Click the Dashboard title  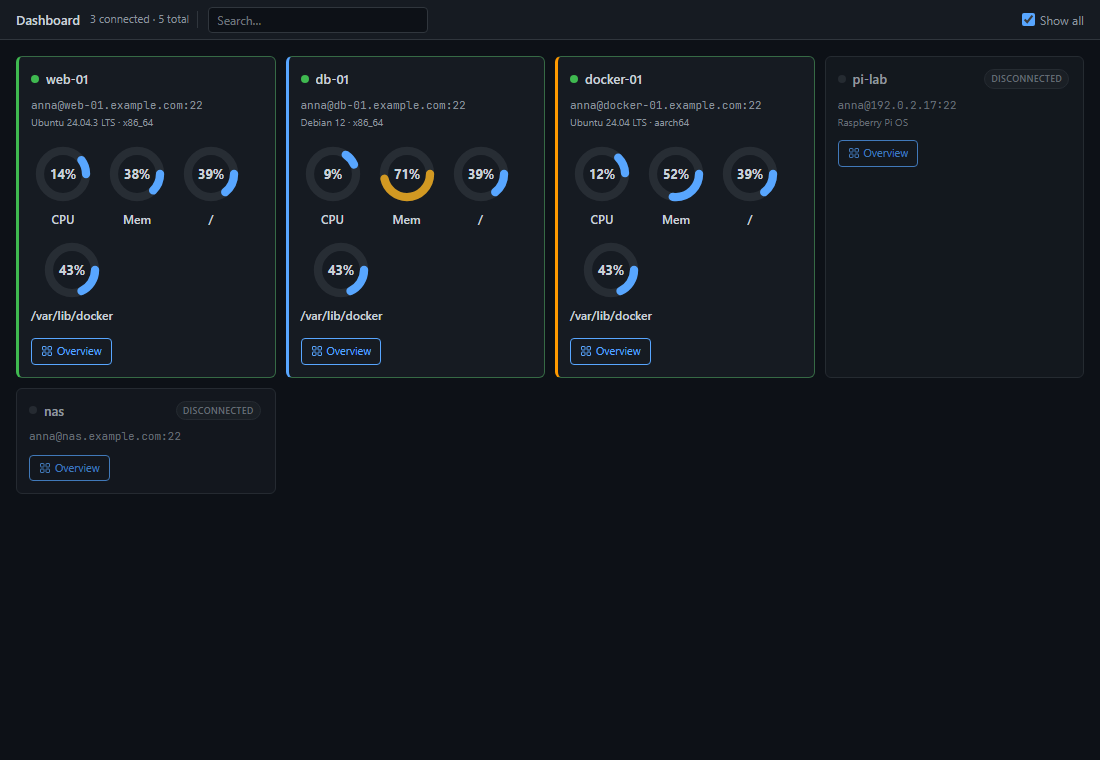tap(48, 20)
